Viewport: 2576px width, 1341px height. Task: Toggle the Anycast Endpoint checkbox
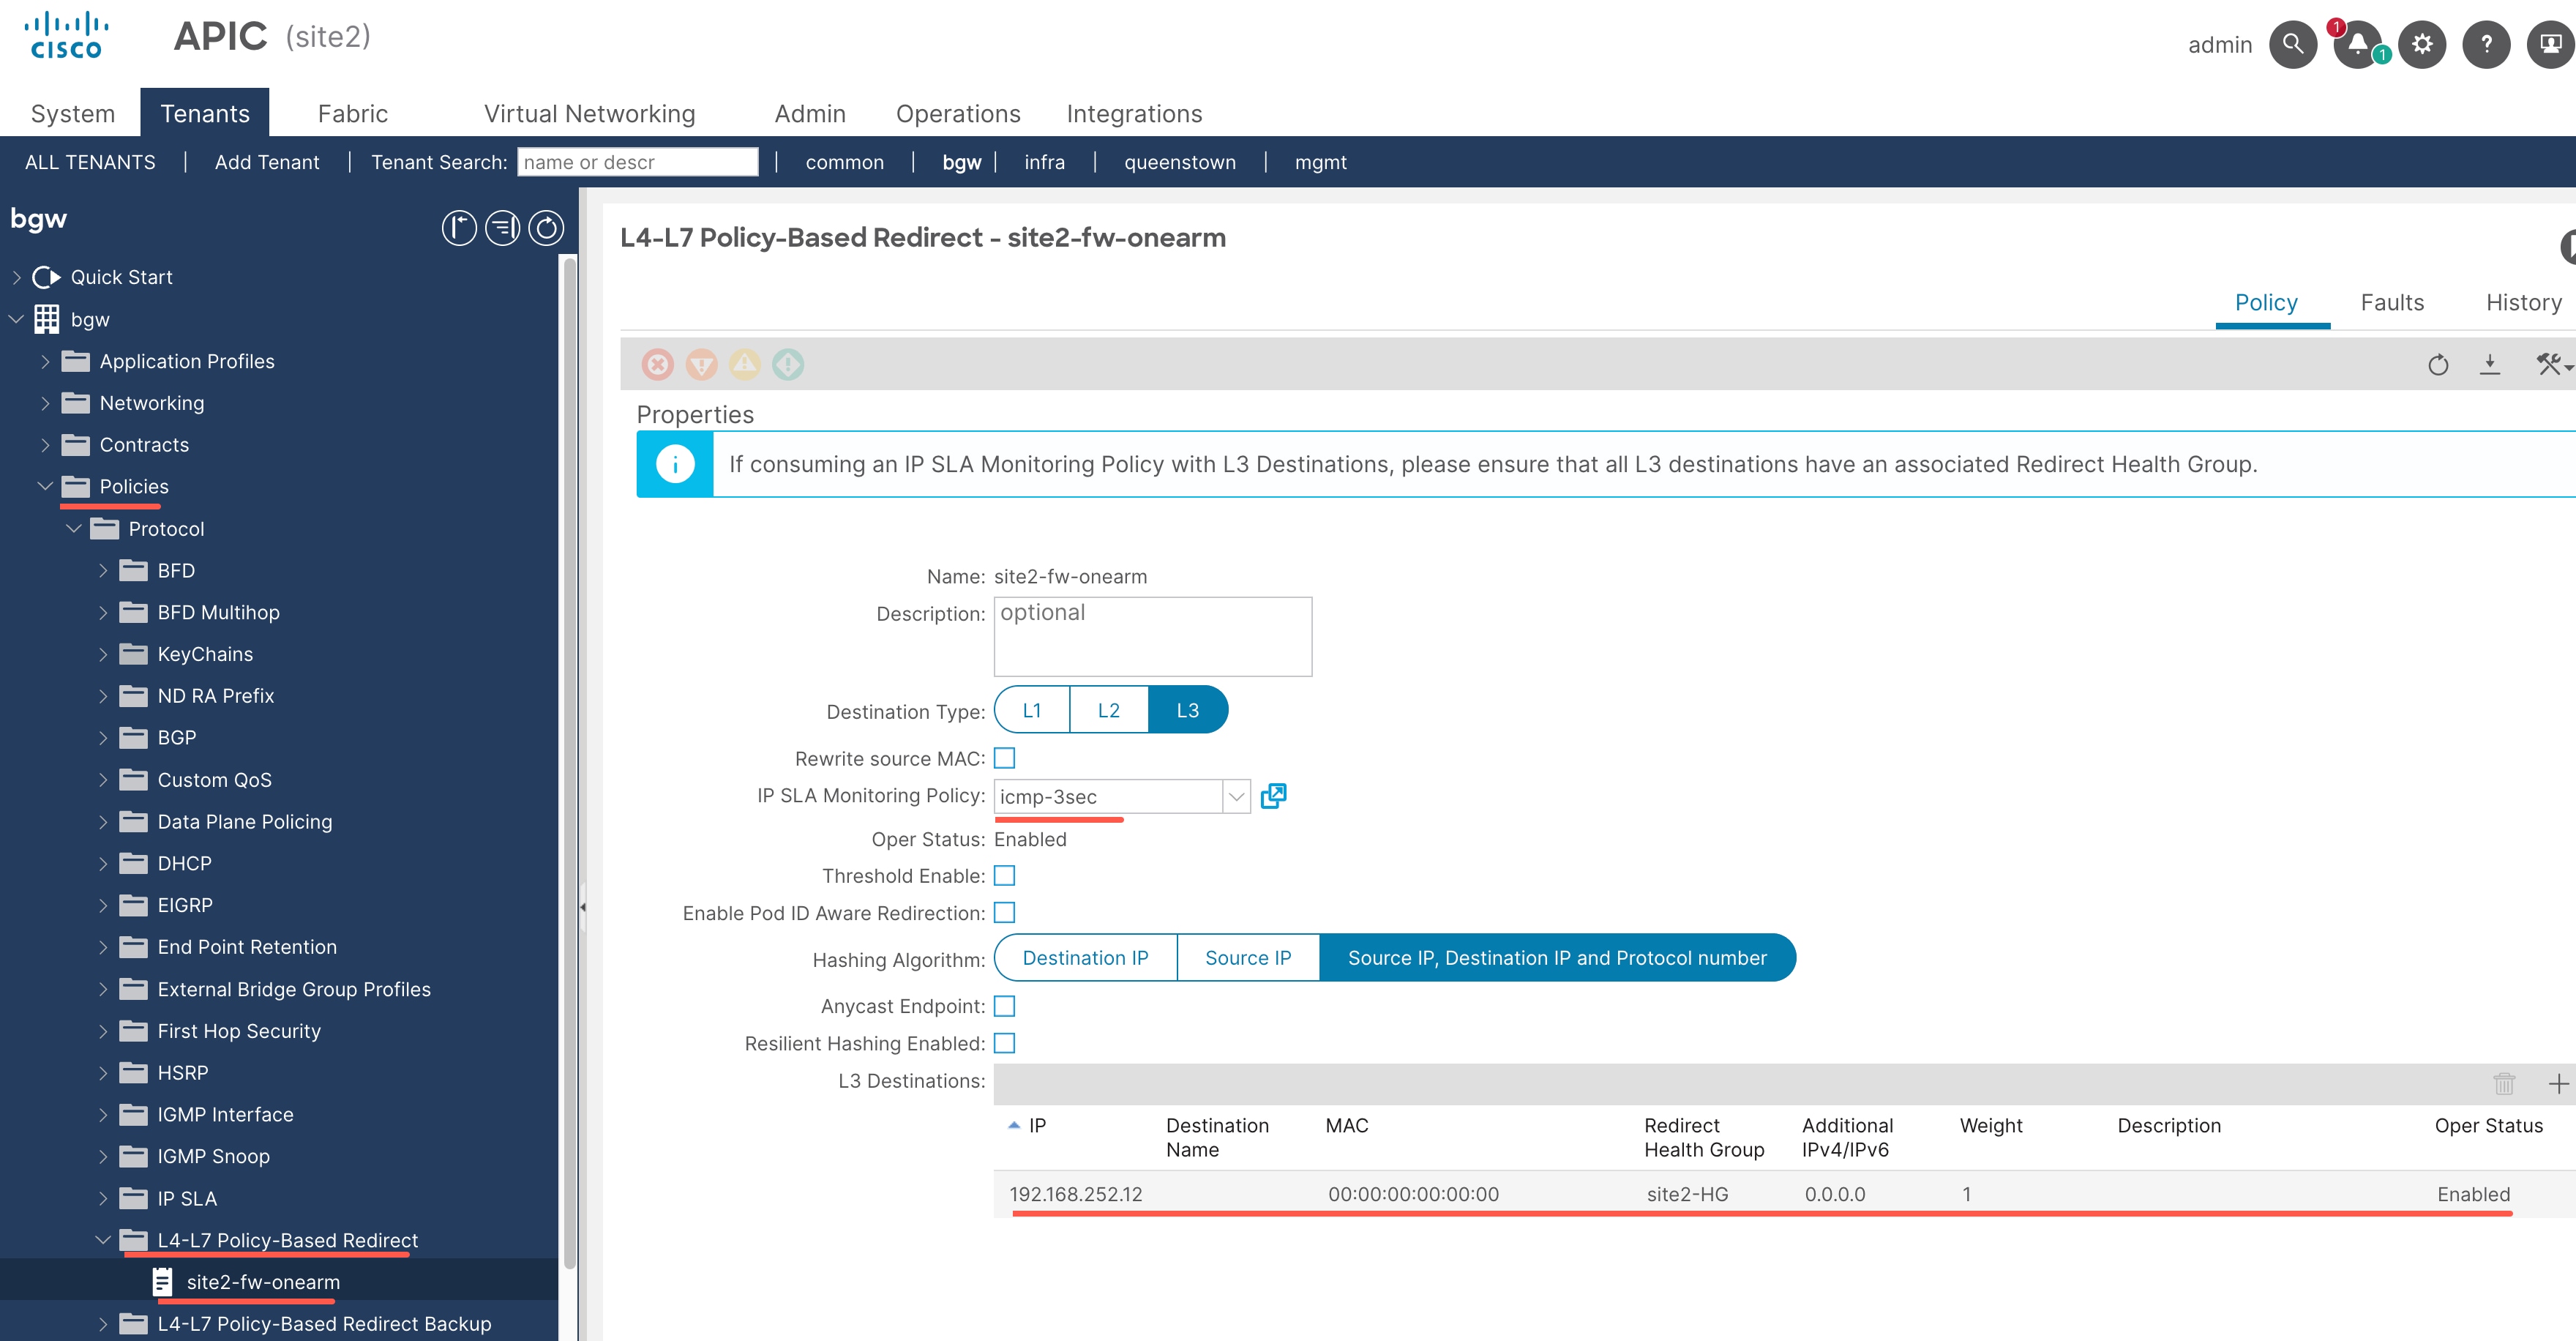1004,1006
